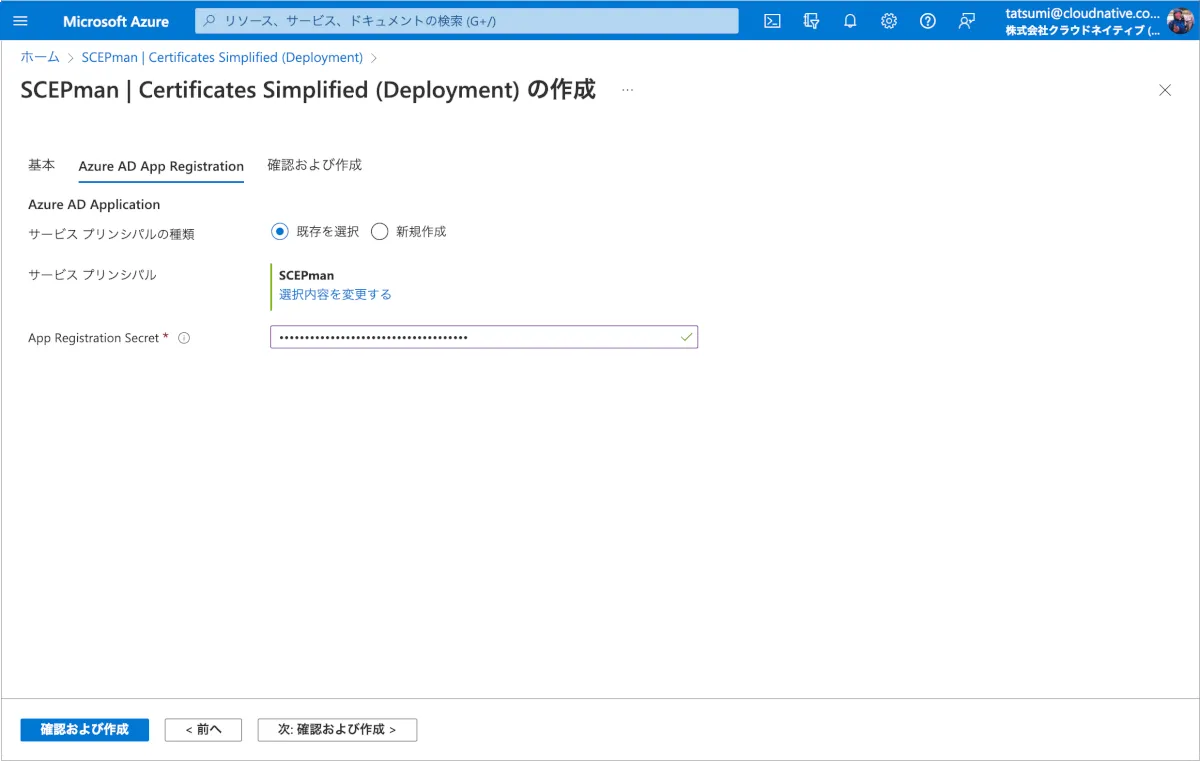Select the 新規作成 radio button
Screen dimensions: 1200x761
[379, 232]
